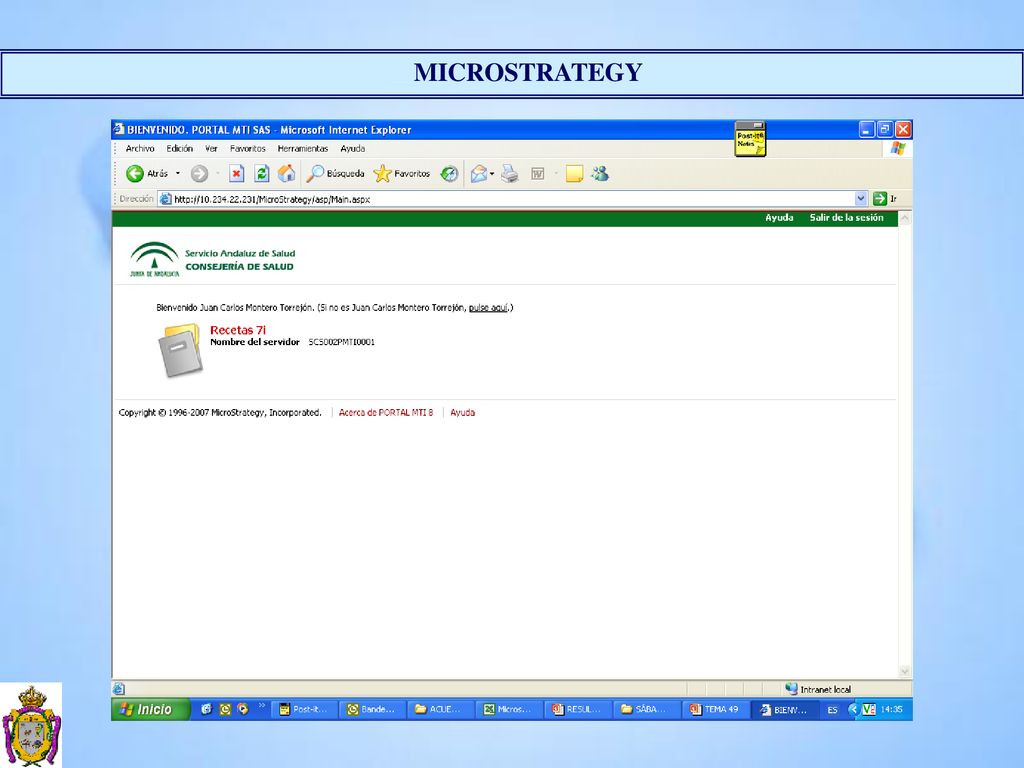Image resolution: width=1024 pixels, height=768 pixels.
Task: Open the Herramientas menu
Action: (303, 149)
